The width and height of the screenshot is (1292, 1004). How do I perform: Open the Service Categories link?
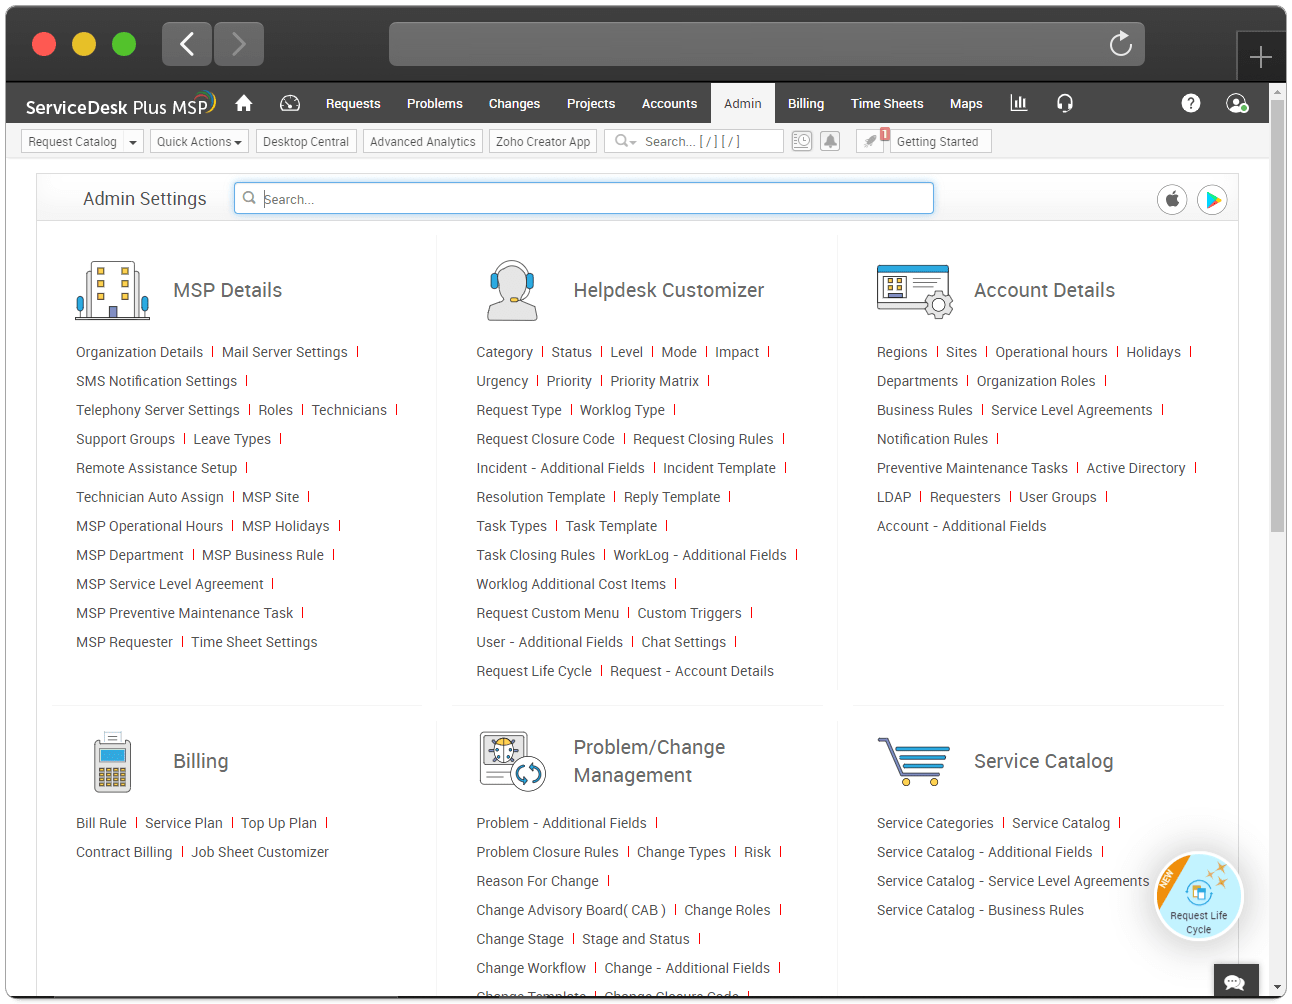point(935,823)
